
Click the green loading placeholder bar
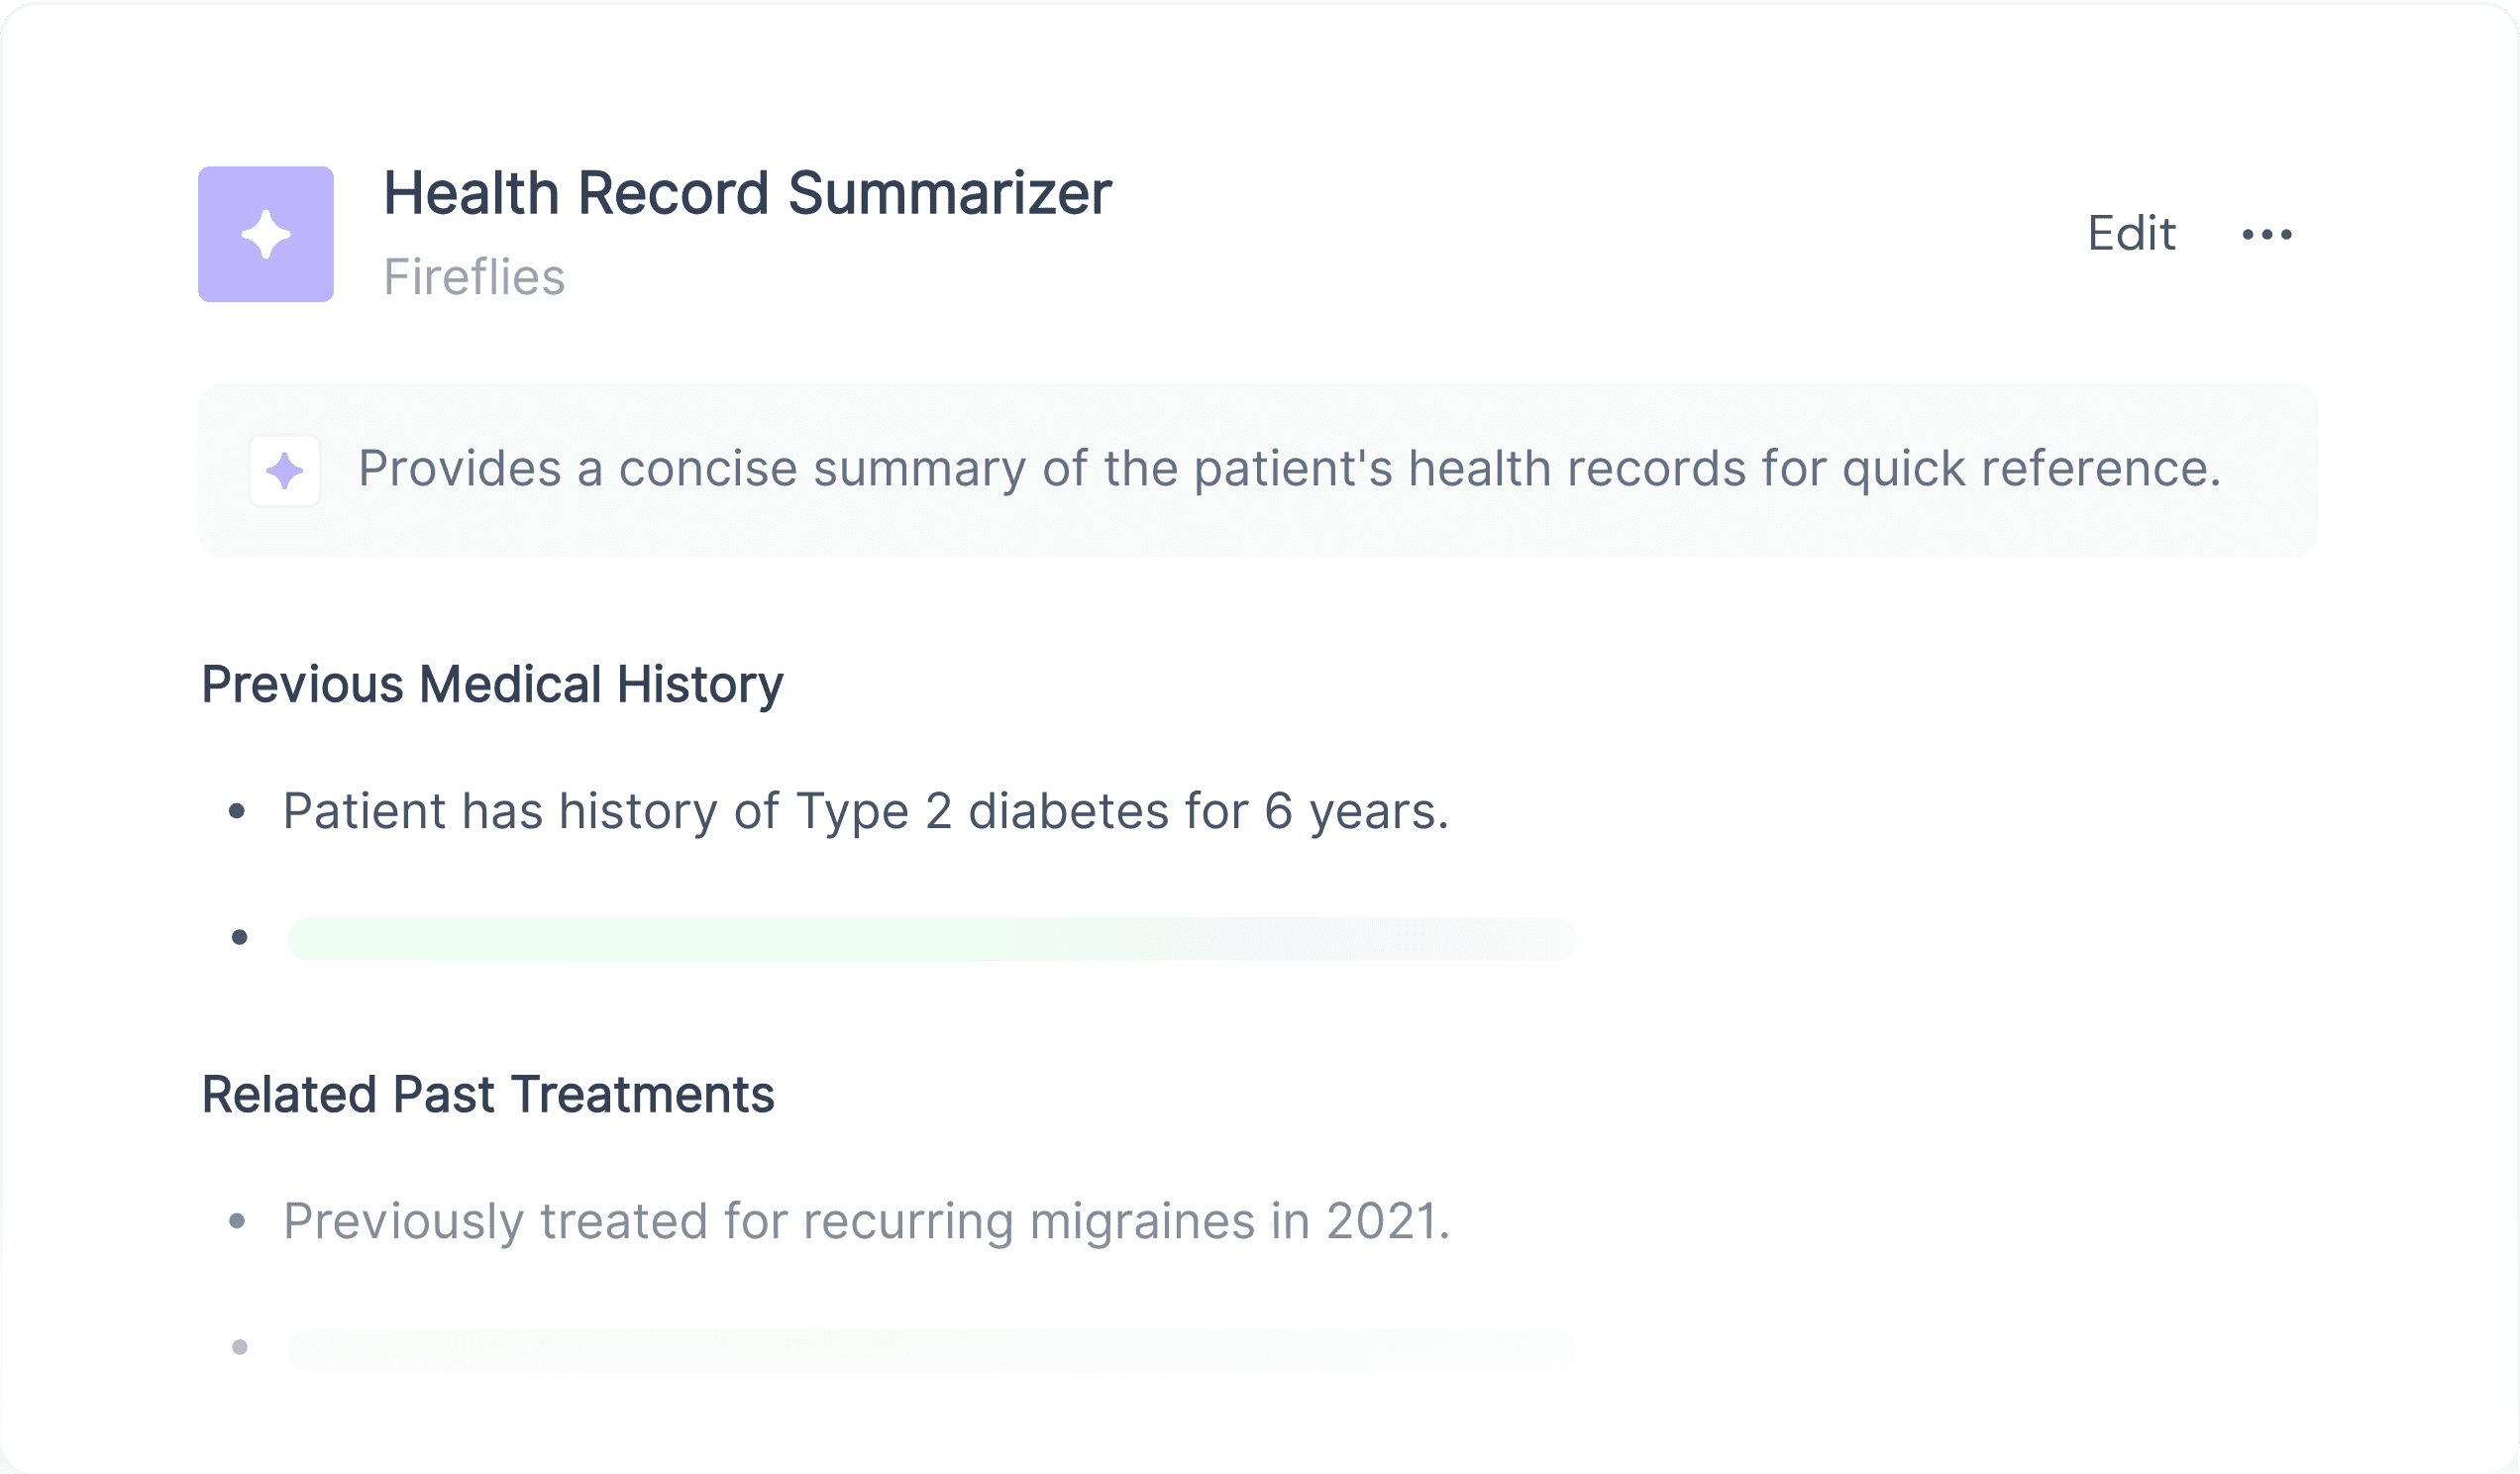pos(932,938)
